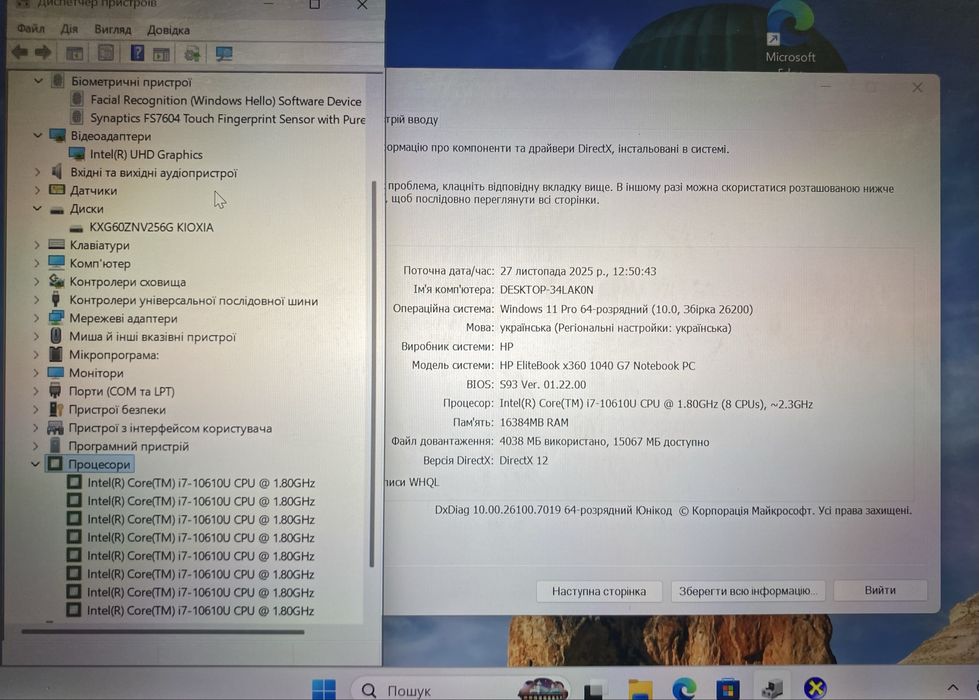Expand Вхідні та вихідні аудіопристрої
Image resolution: width=979 pixels, height=700 pixels.
coord(37,172)
